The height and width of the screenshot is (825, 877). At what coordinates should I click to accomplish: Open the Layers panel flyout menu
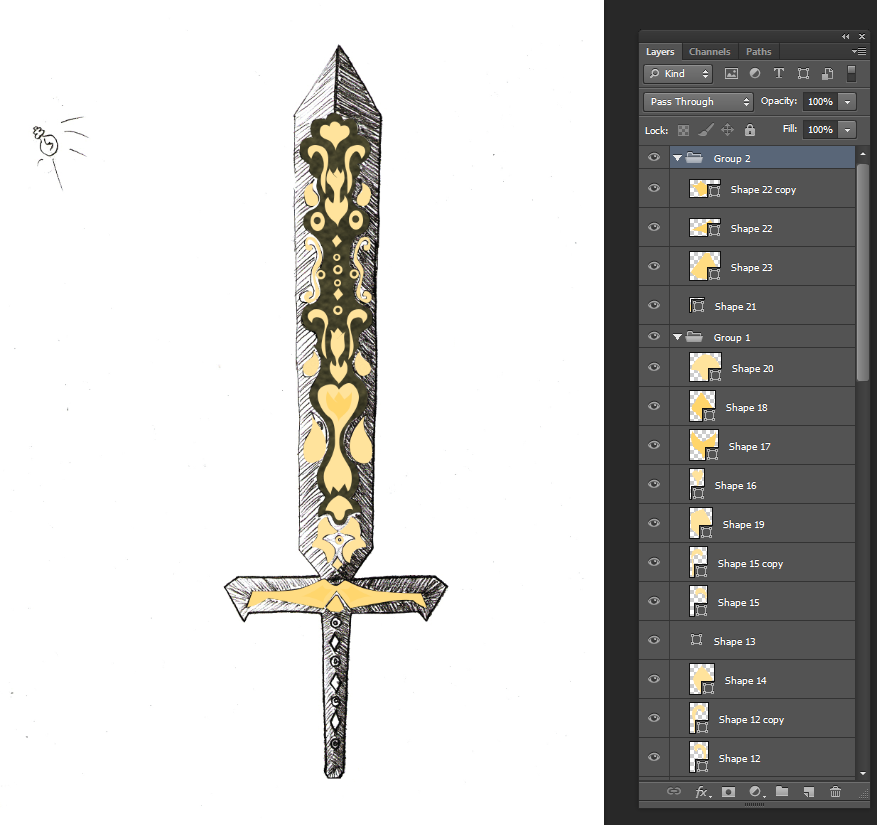click(x=859, y=51)
